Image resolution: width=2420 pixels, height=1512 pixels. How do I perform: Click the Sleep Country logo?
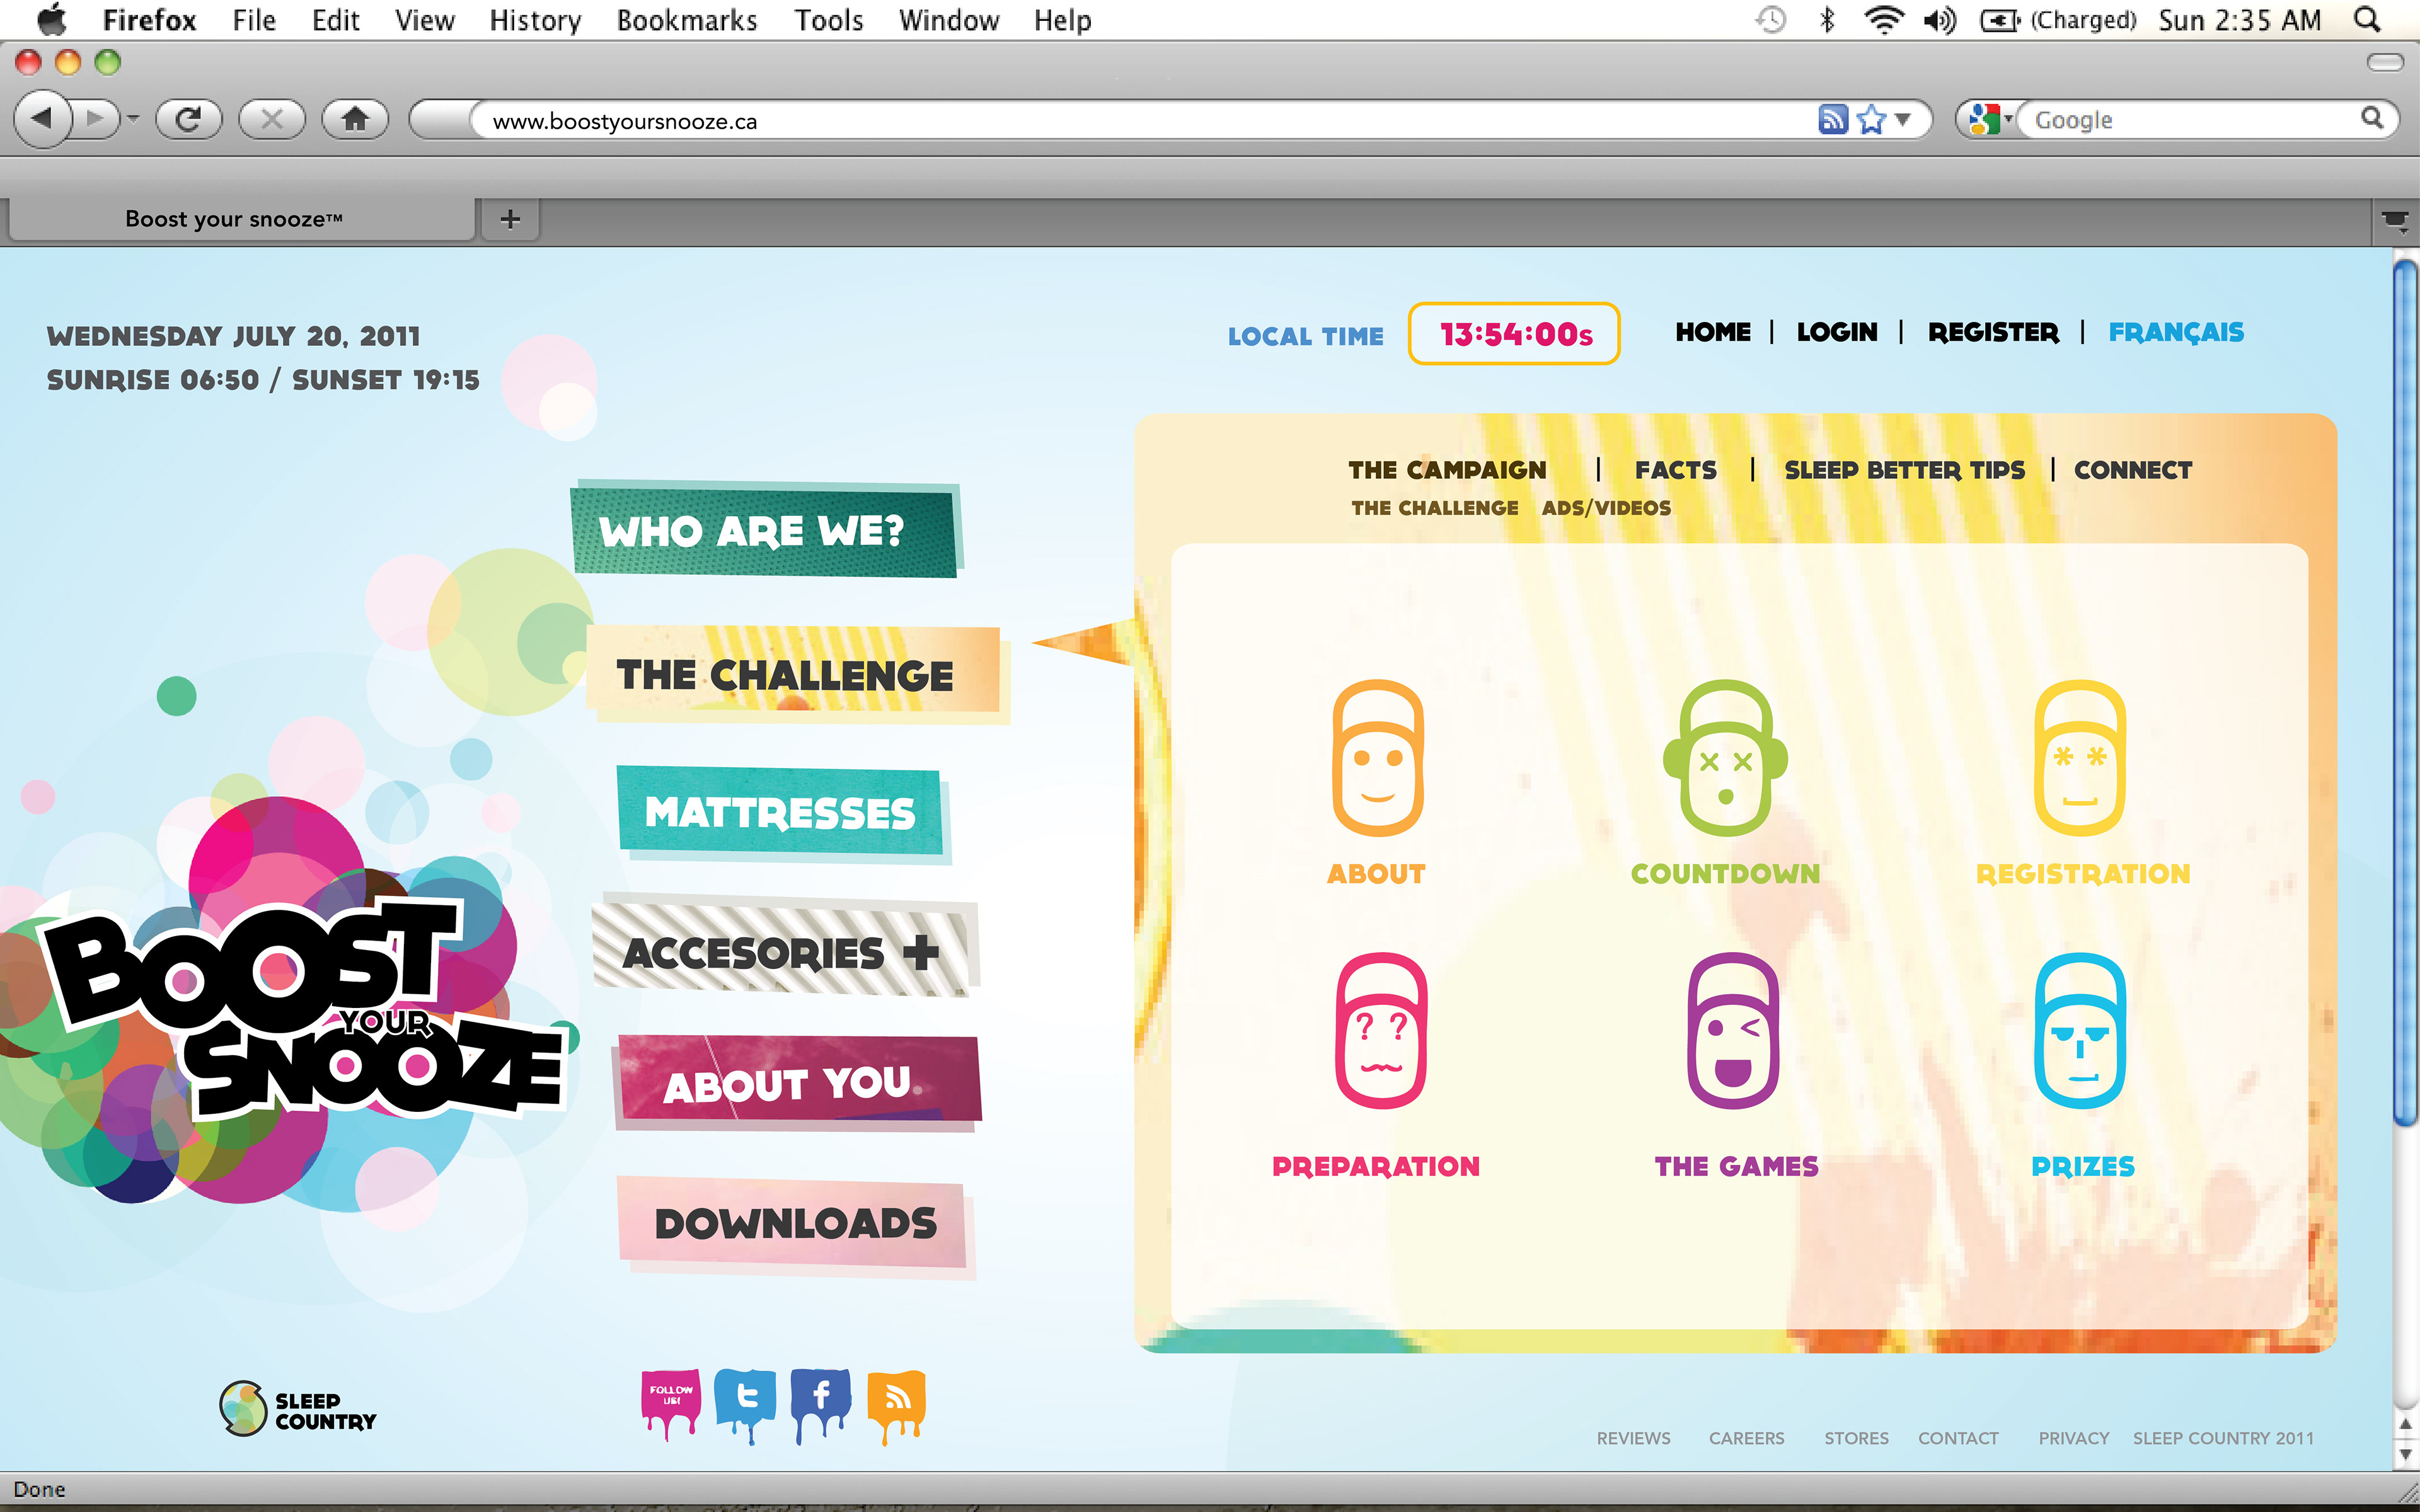pyautogui.click(x=297, y=1409)
